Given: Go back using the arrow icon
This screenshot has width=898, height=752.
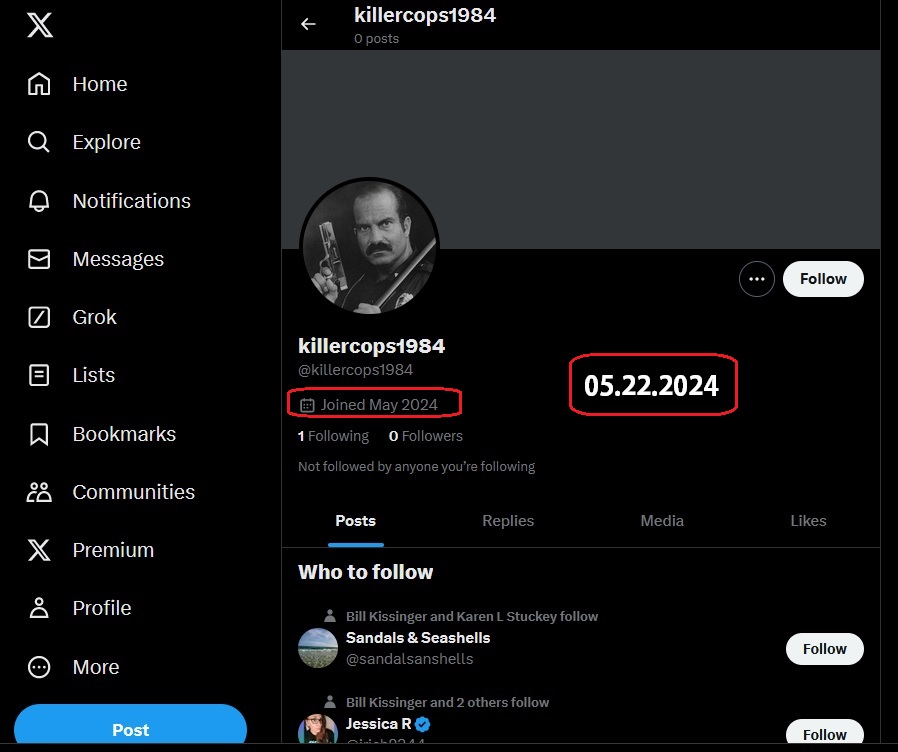Looking at the screenshot, I should coord(308,24).
